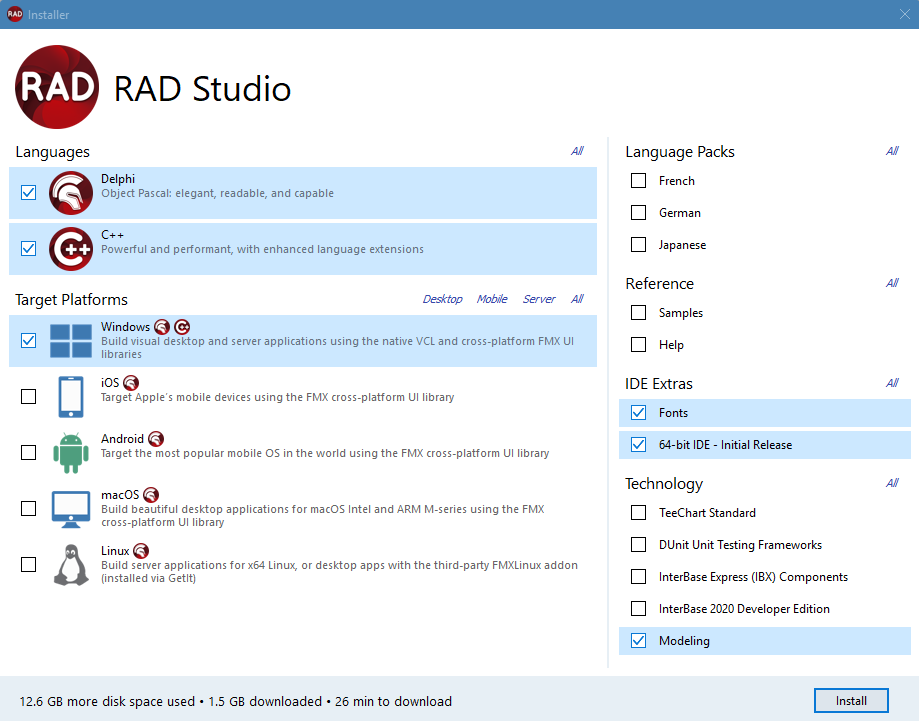The image size is (919, 721).
Task: Check InterBase Express (IBX) Components
Action: point(638,577)
